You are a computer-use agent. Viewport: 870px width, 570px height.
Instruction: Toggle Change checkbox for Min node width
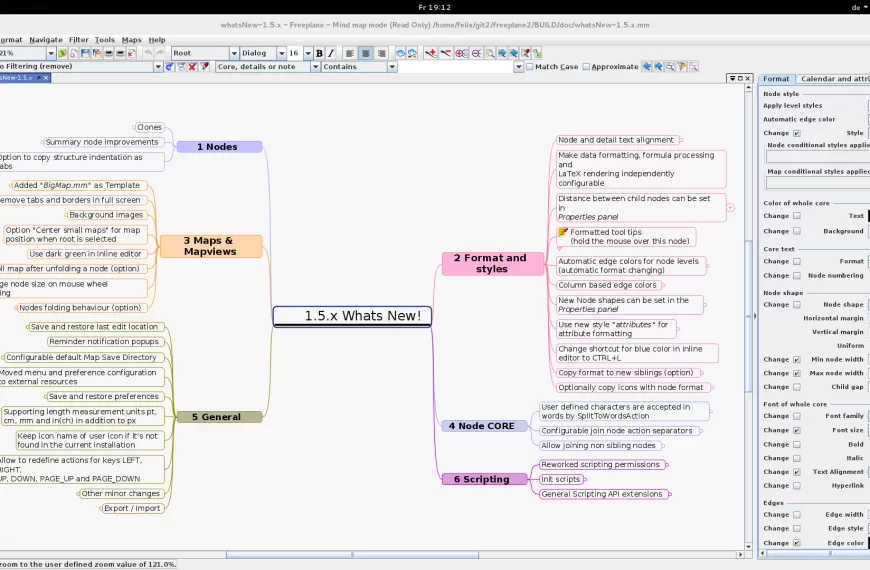click(x=797, y=360)
